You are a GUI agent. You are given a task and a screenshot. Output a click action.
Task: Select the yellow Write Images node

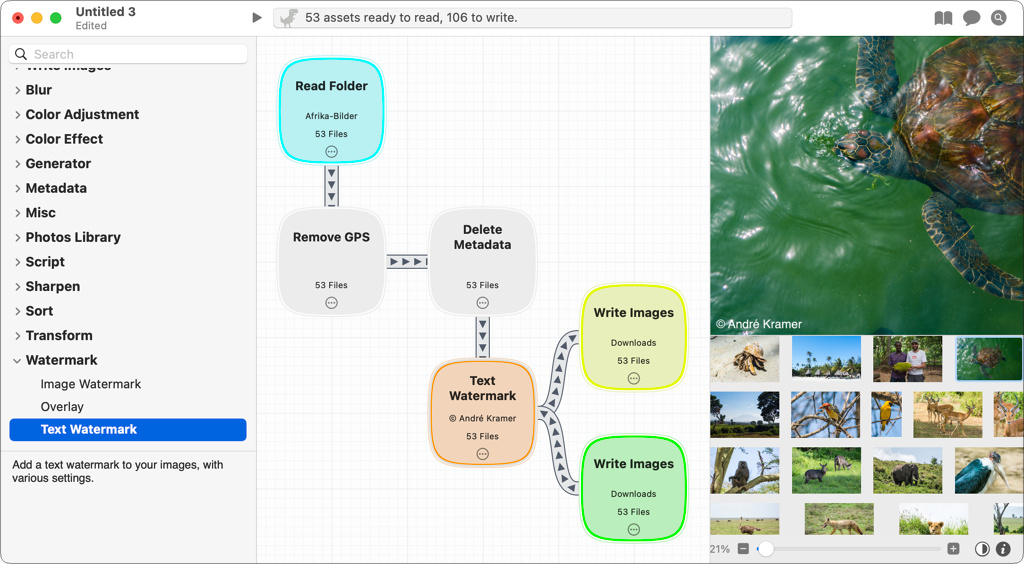633,337
